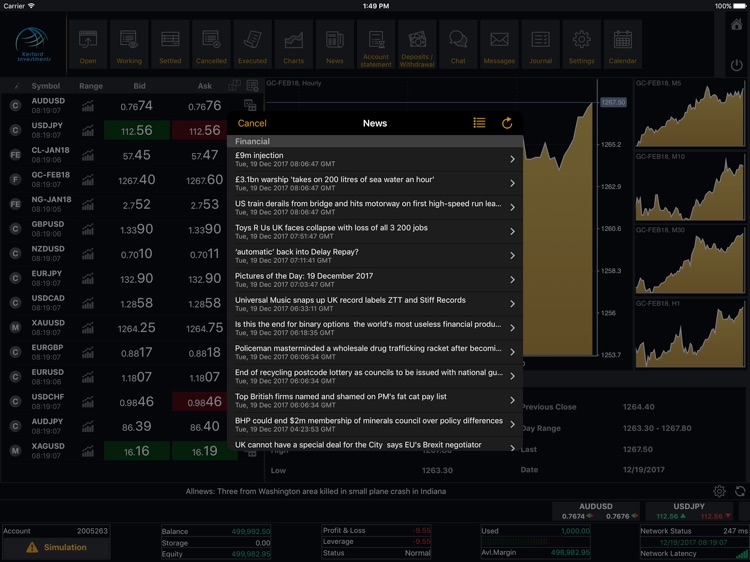750x562 pixels.
Task: Click the watchlist layout icon beside Ask
Action: pyautogui.click(x=234, y=86)
